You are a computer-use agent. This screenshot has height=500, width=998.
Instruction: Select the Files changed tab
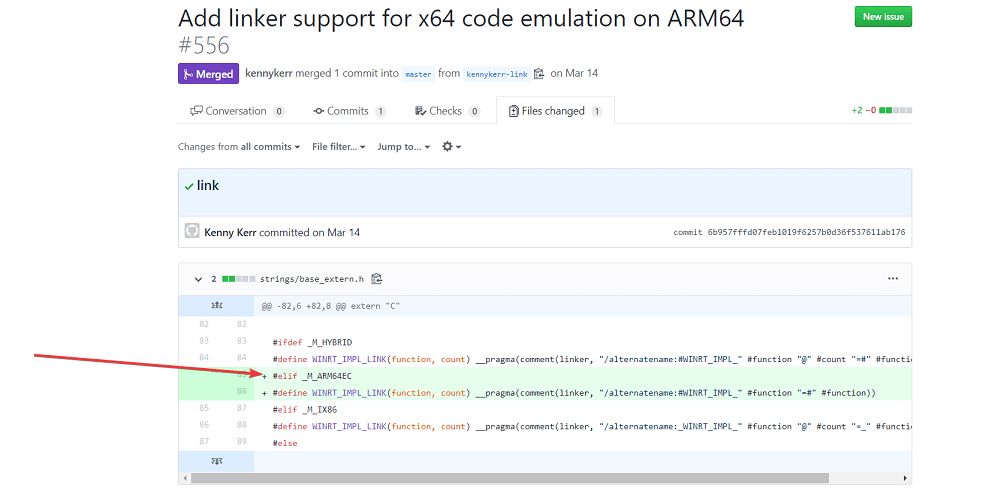pyautogui.click(x=555, y=111)
